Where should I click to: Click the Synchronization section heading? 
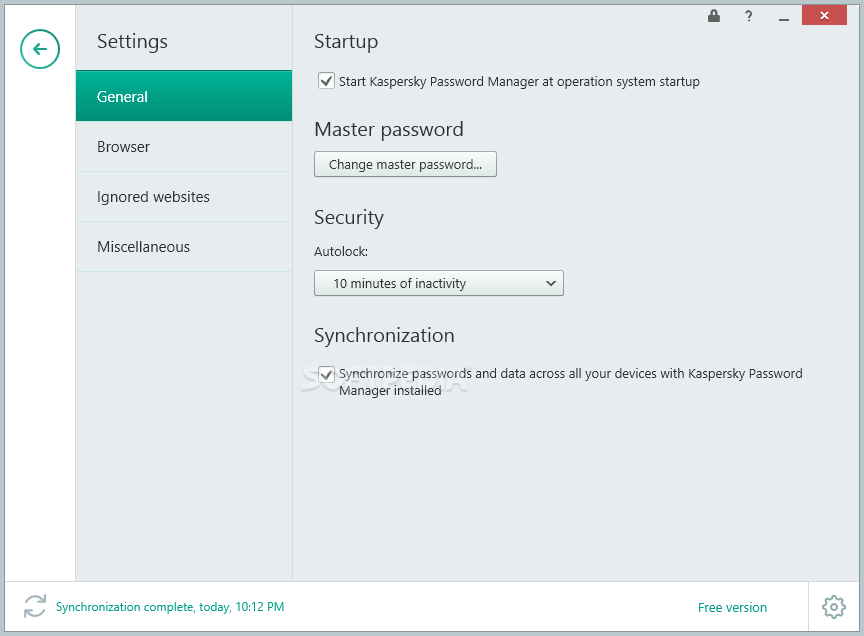[x=384, y=336]
